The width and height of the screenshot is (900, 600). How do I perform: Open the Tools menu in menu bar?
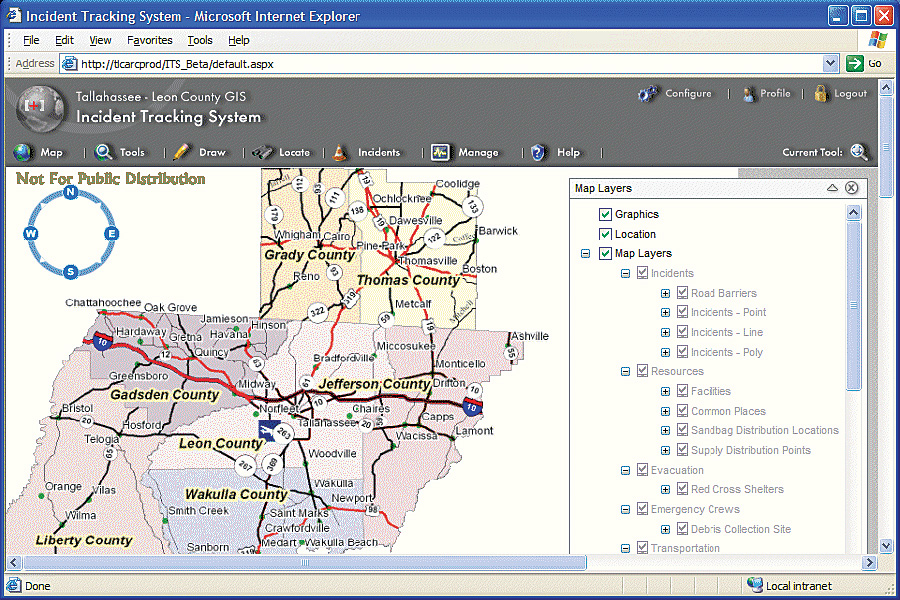(200, 40)
